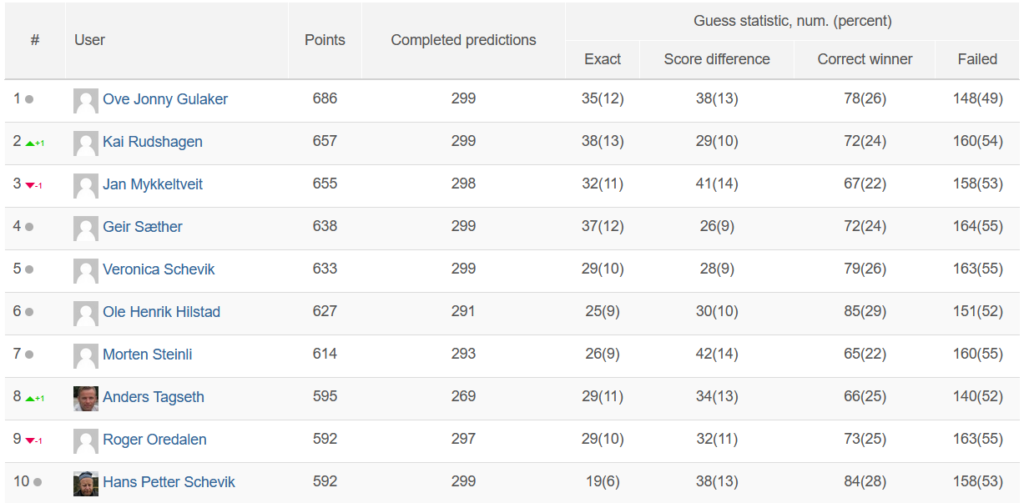Screen dimensions: 1024x503
Task: Open Morten Steinli's profile link
Action: pos(148,354)
